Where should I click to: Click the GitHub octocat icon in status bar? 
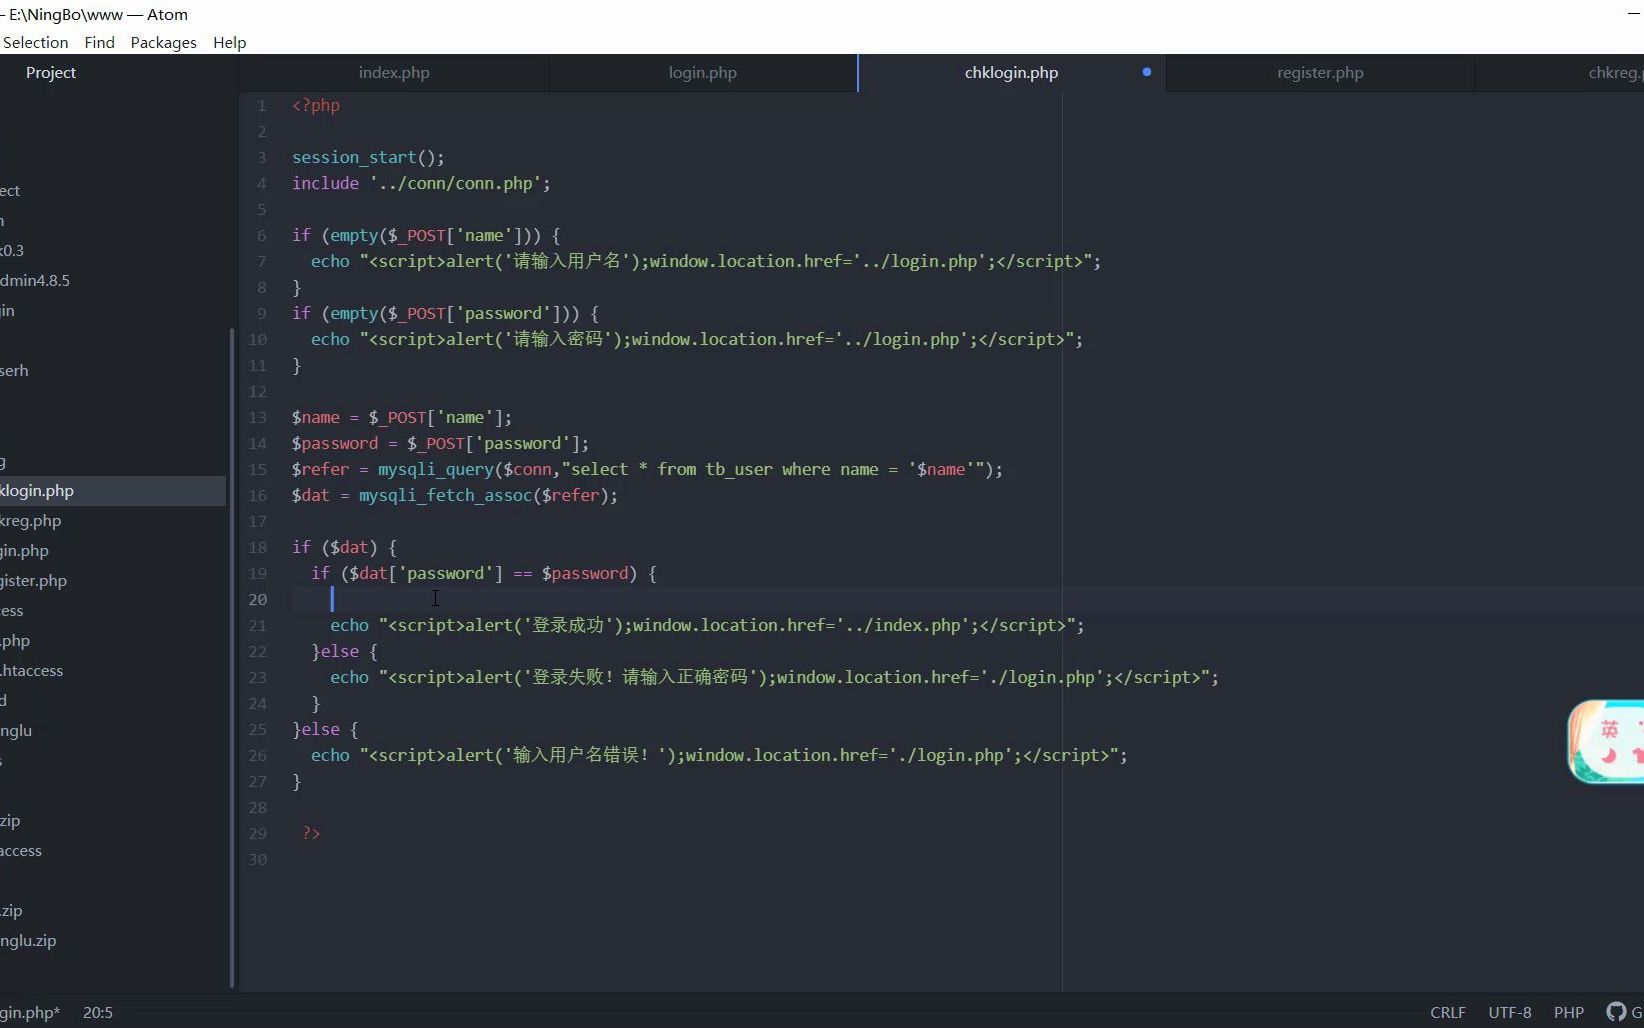click(x=1617, y=1011)
